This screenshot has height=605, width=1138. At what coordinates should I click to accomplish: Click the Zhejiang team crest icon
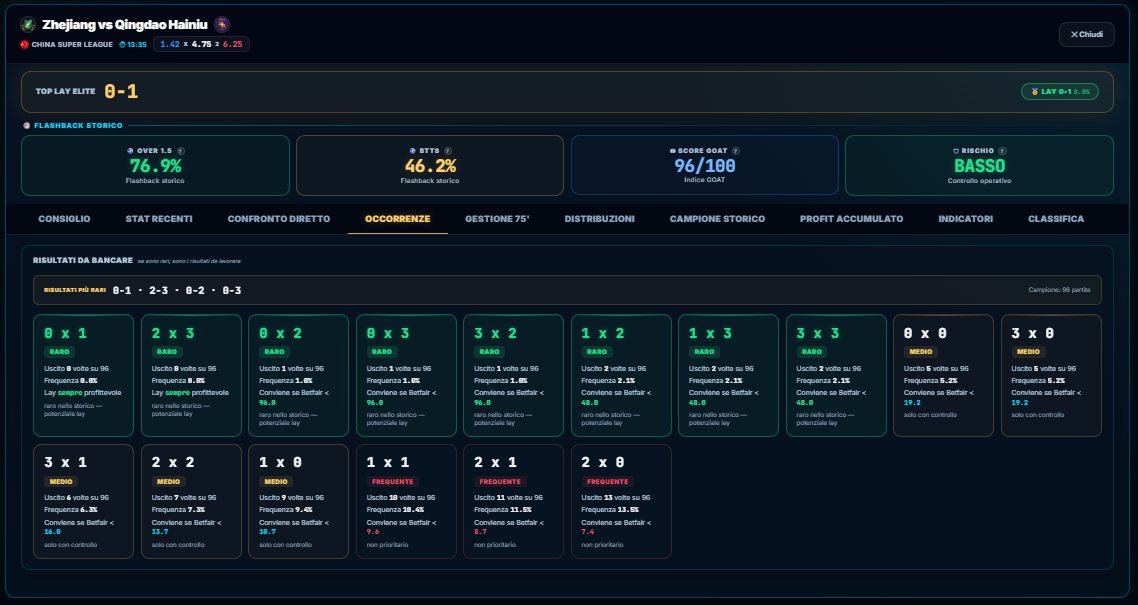click(28, 25)
